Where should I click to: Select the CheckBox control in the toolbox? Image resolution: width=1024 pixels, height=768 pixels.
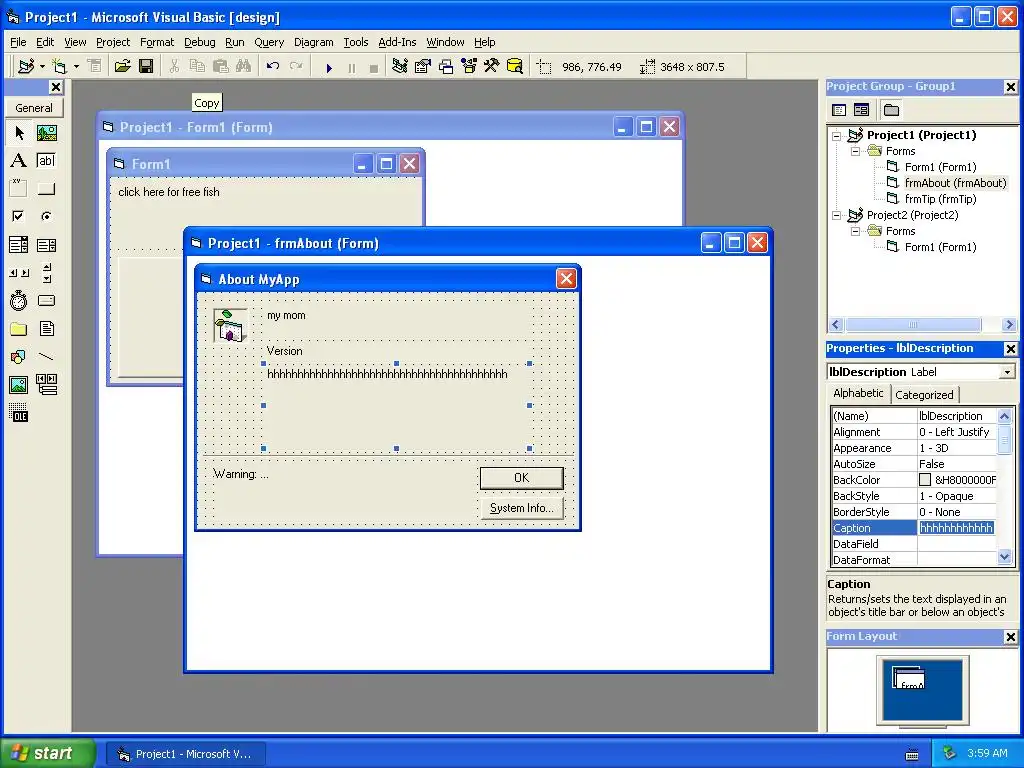[19, 216]
